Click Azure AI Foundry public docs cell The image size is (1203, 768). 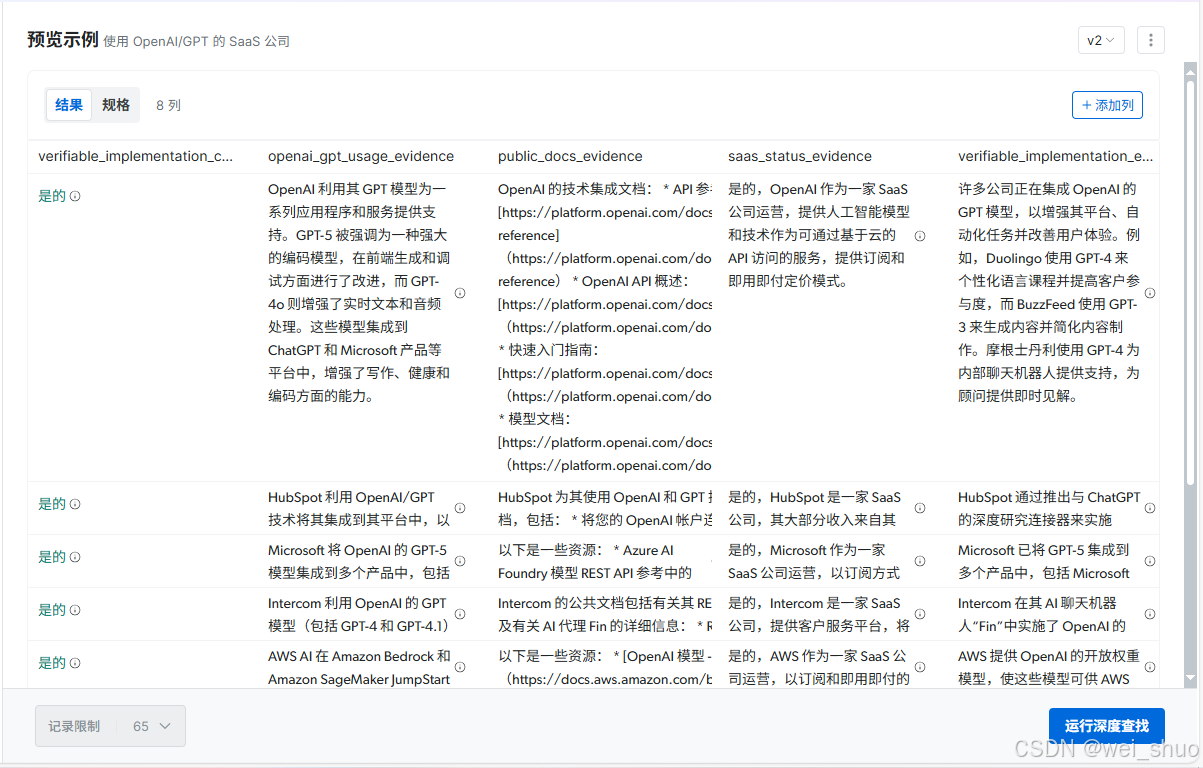point(605,561)
